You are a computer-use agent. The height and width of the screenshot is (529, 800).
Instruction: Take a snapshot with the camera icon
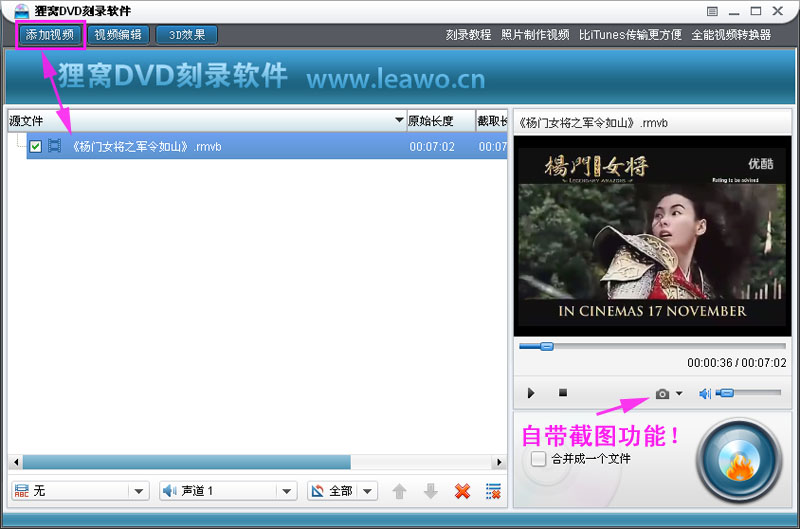point(662,394)
